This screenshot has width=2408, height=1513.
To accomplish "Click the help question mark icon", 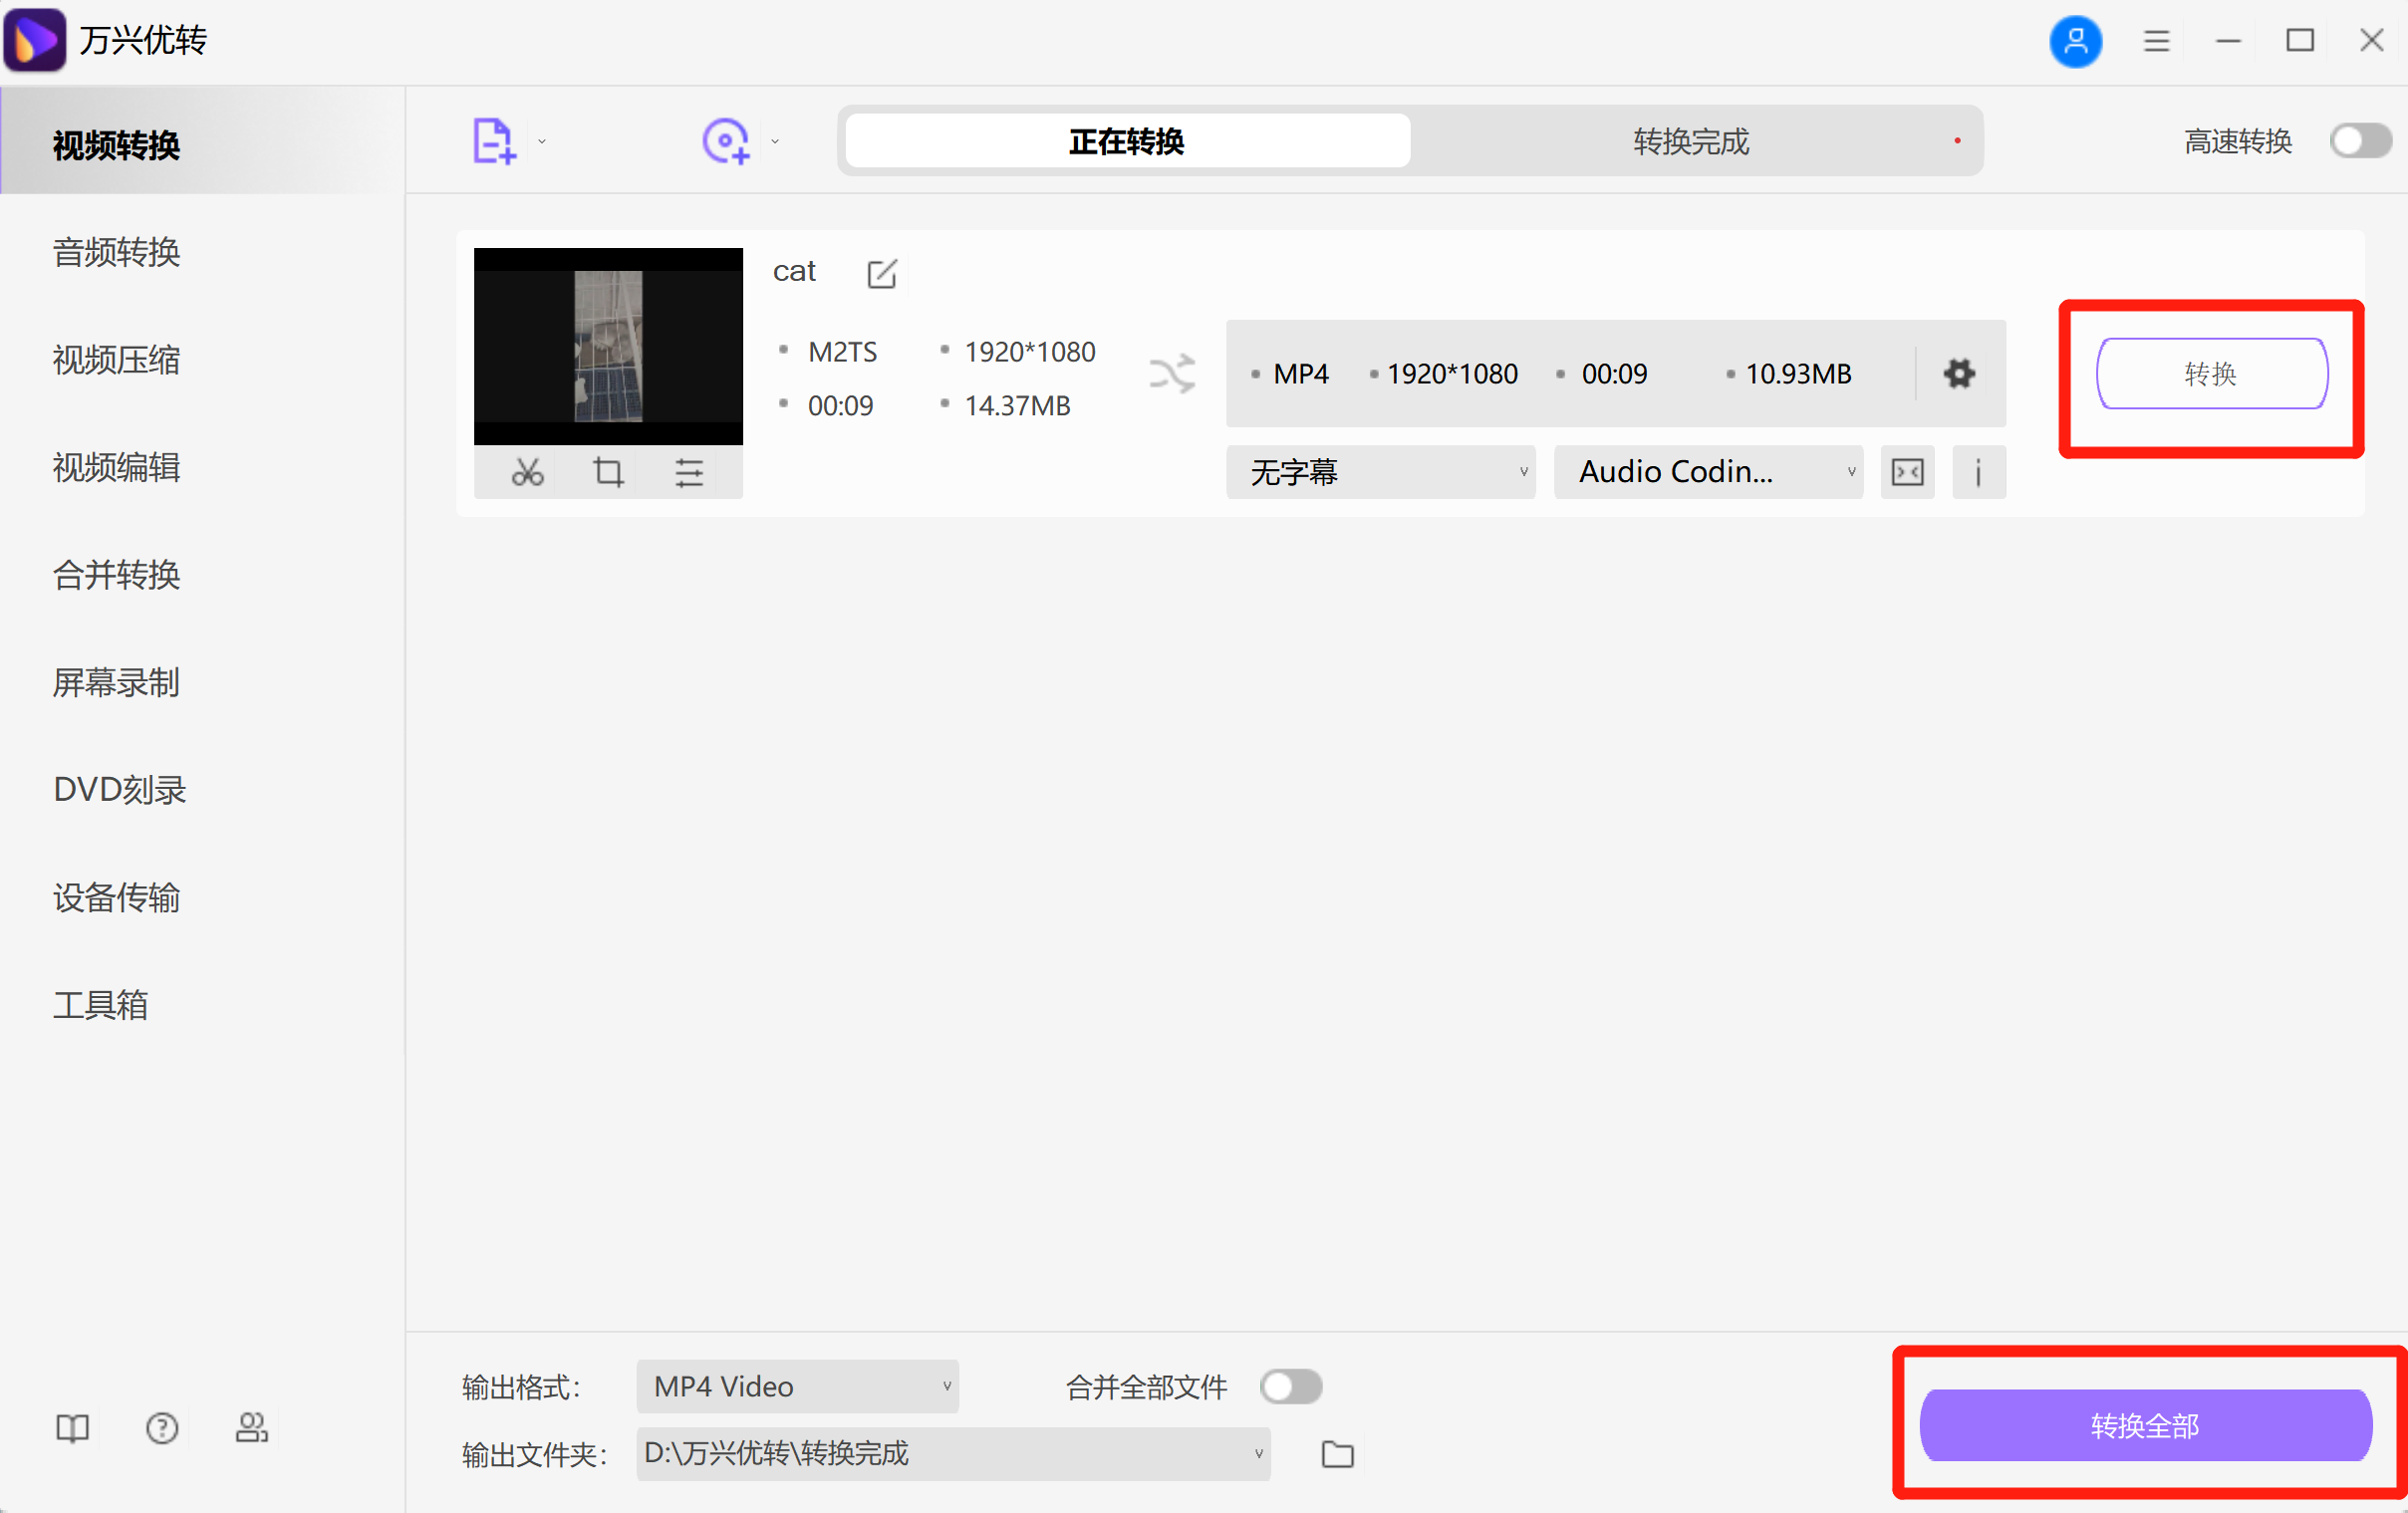I will tap(161, 1428).
